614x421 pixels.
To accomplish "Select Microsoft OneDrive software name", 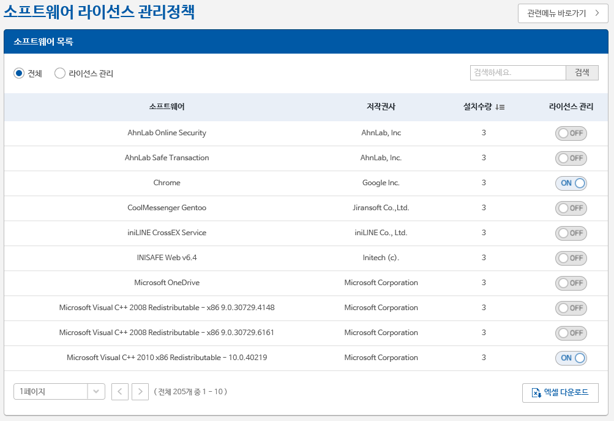I will [x=167, y=282].
